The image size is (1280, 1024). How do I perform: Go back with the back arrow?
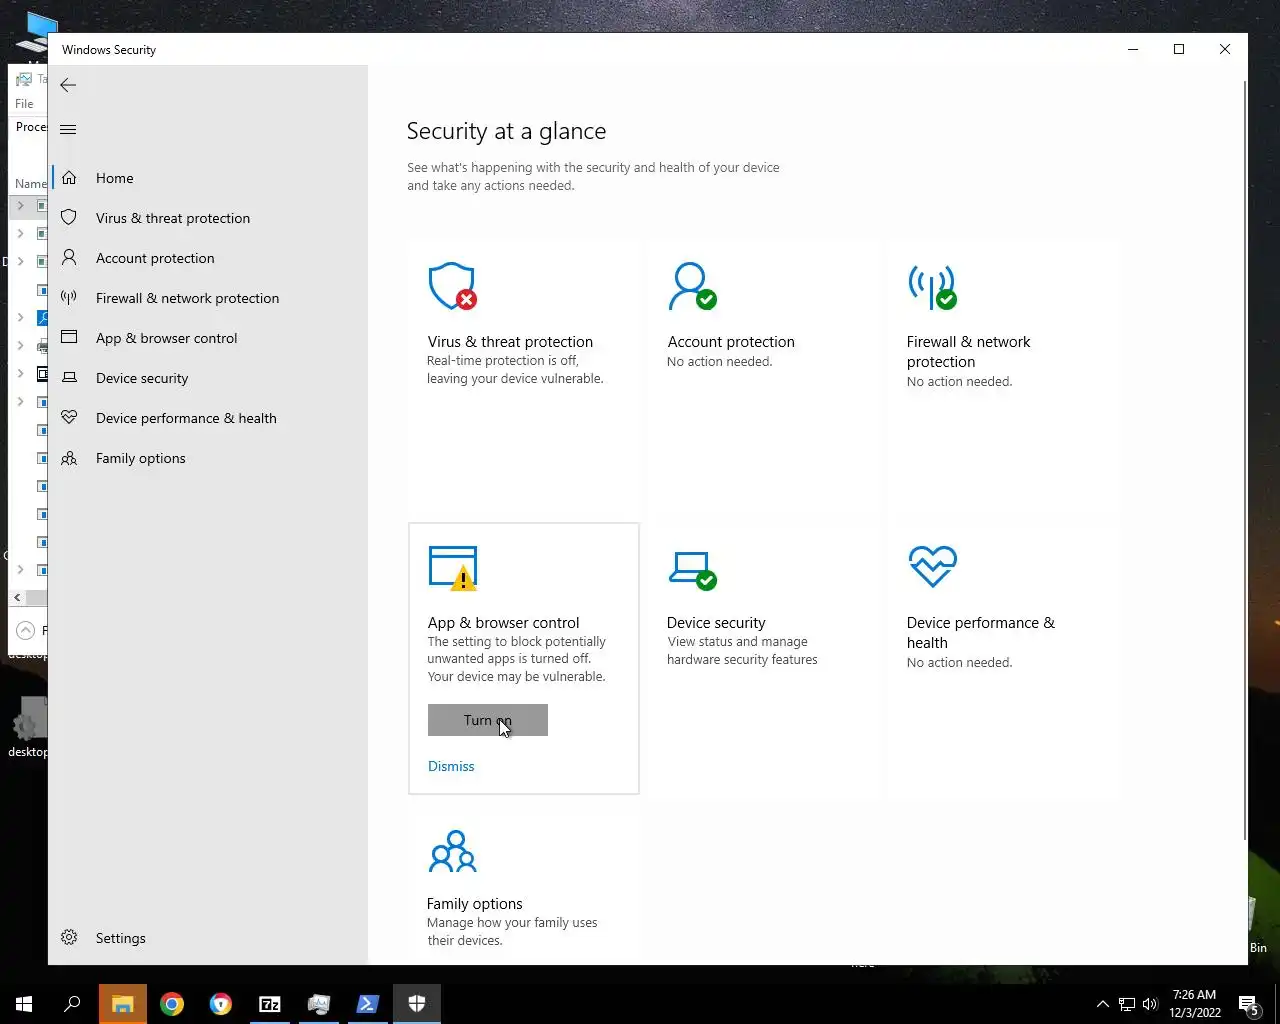click(x=68, y=85)
